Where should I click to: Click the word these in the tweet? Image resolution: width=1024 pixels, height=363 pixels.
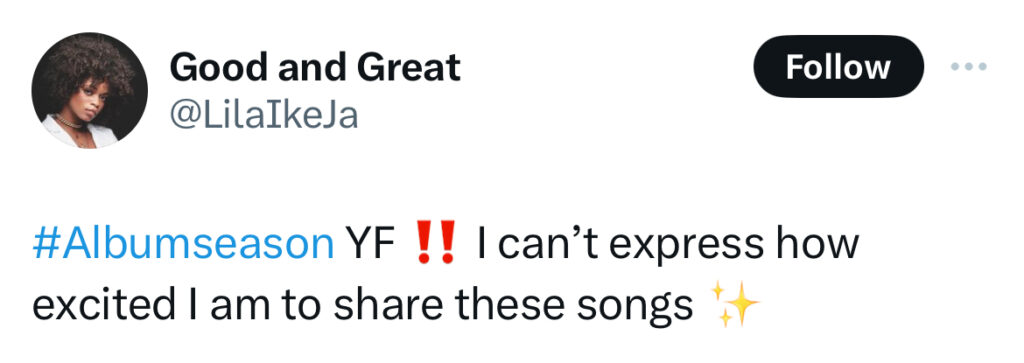point(500,304)
